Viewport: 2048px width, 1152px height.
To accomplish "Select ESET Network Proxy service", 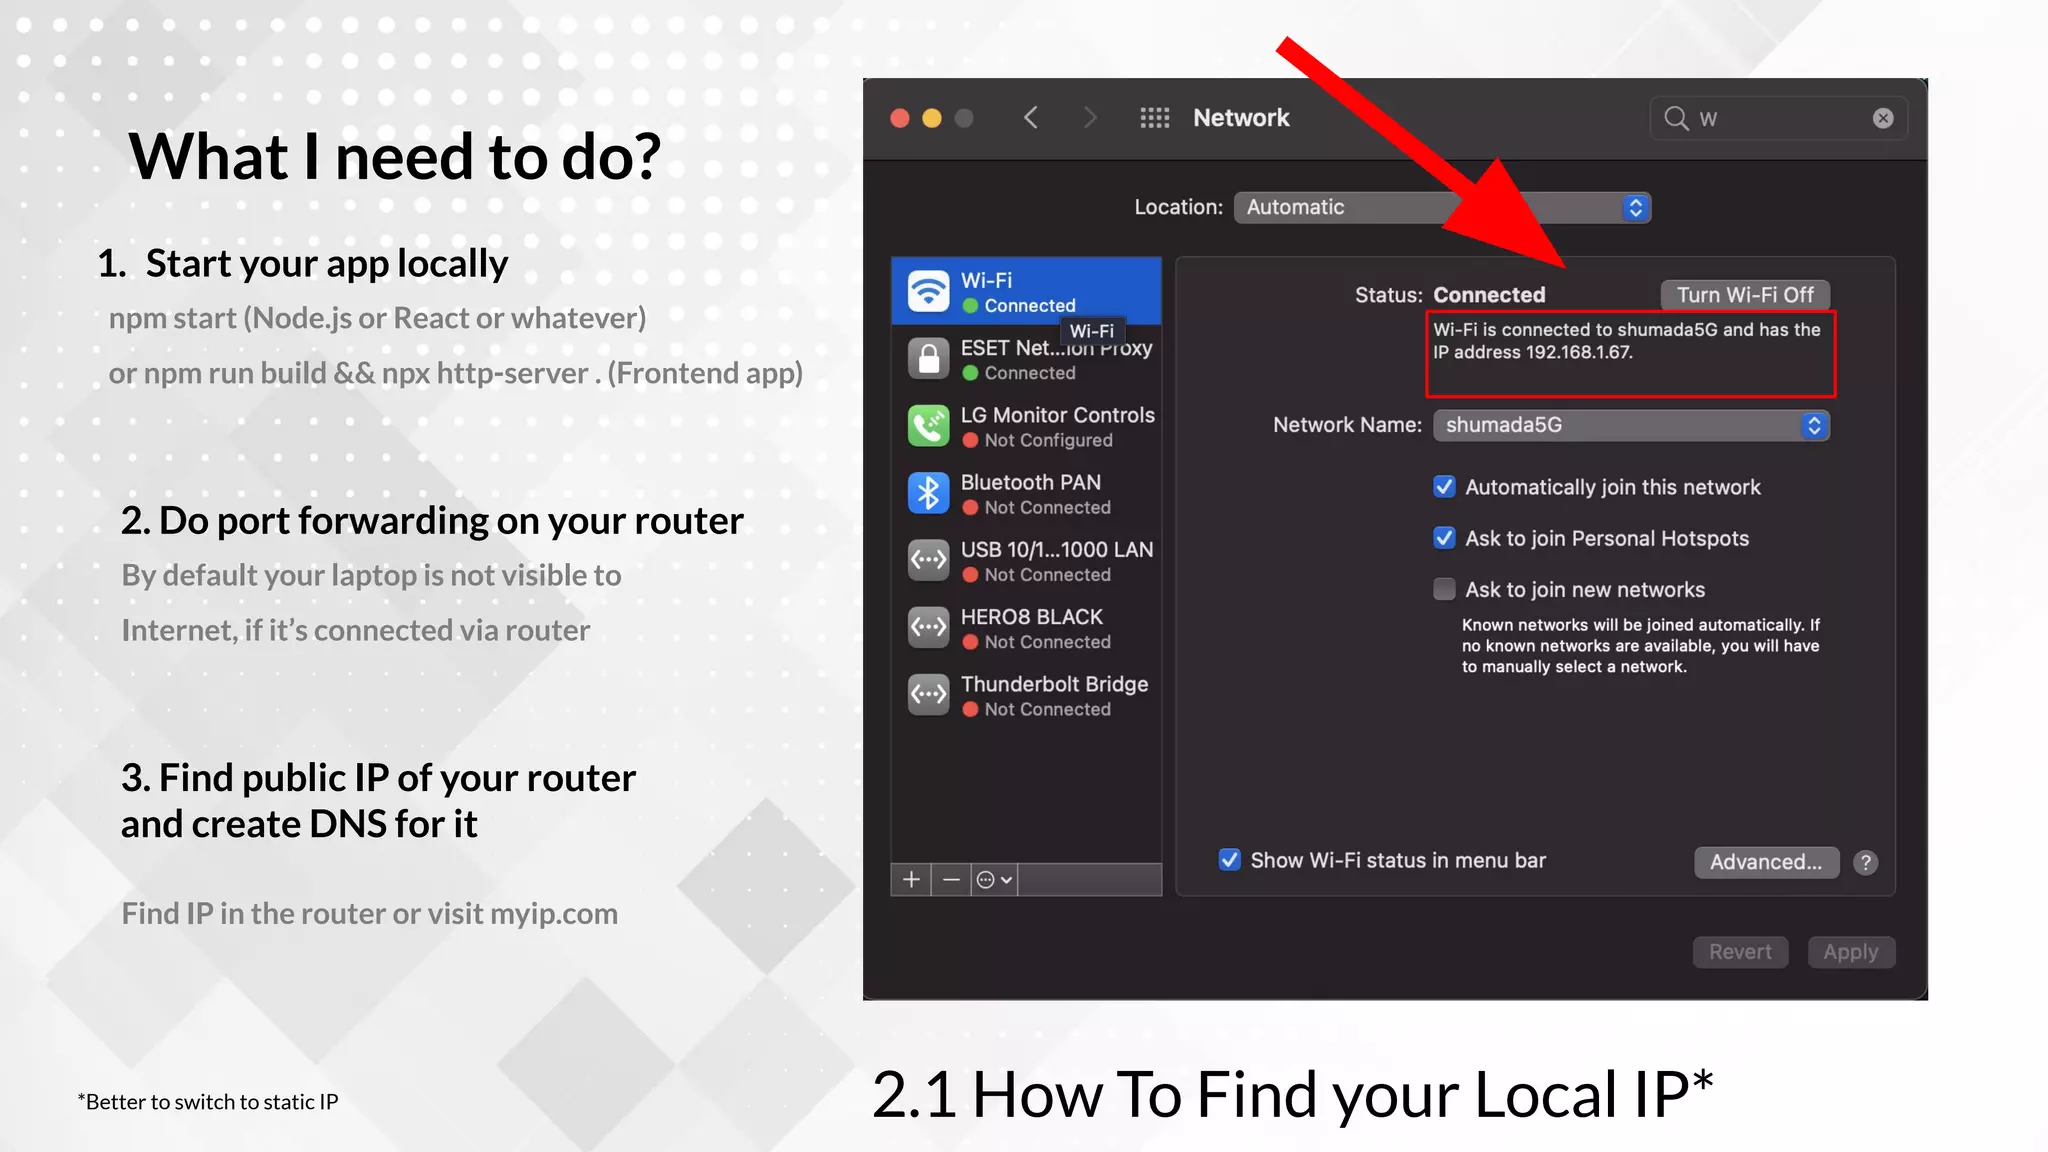I will coord(1026,359).
